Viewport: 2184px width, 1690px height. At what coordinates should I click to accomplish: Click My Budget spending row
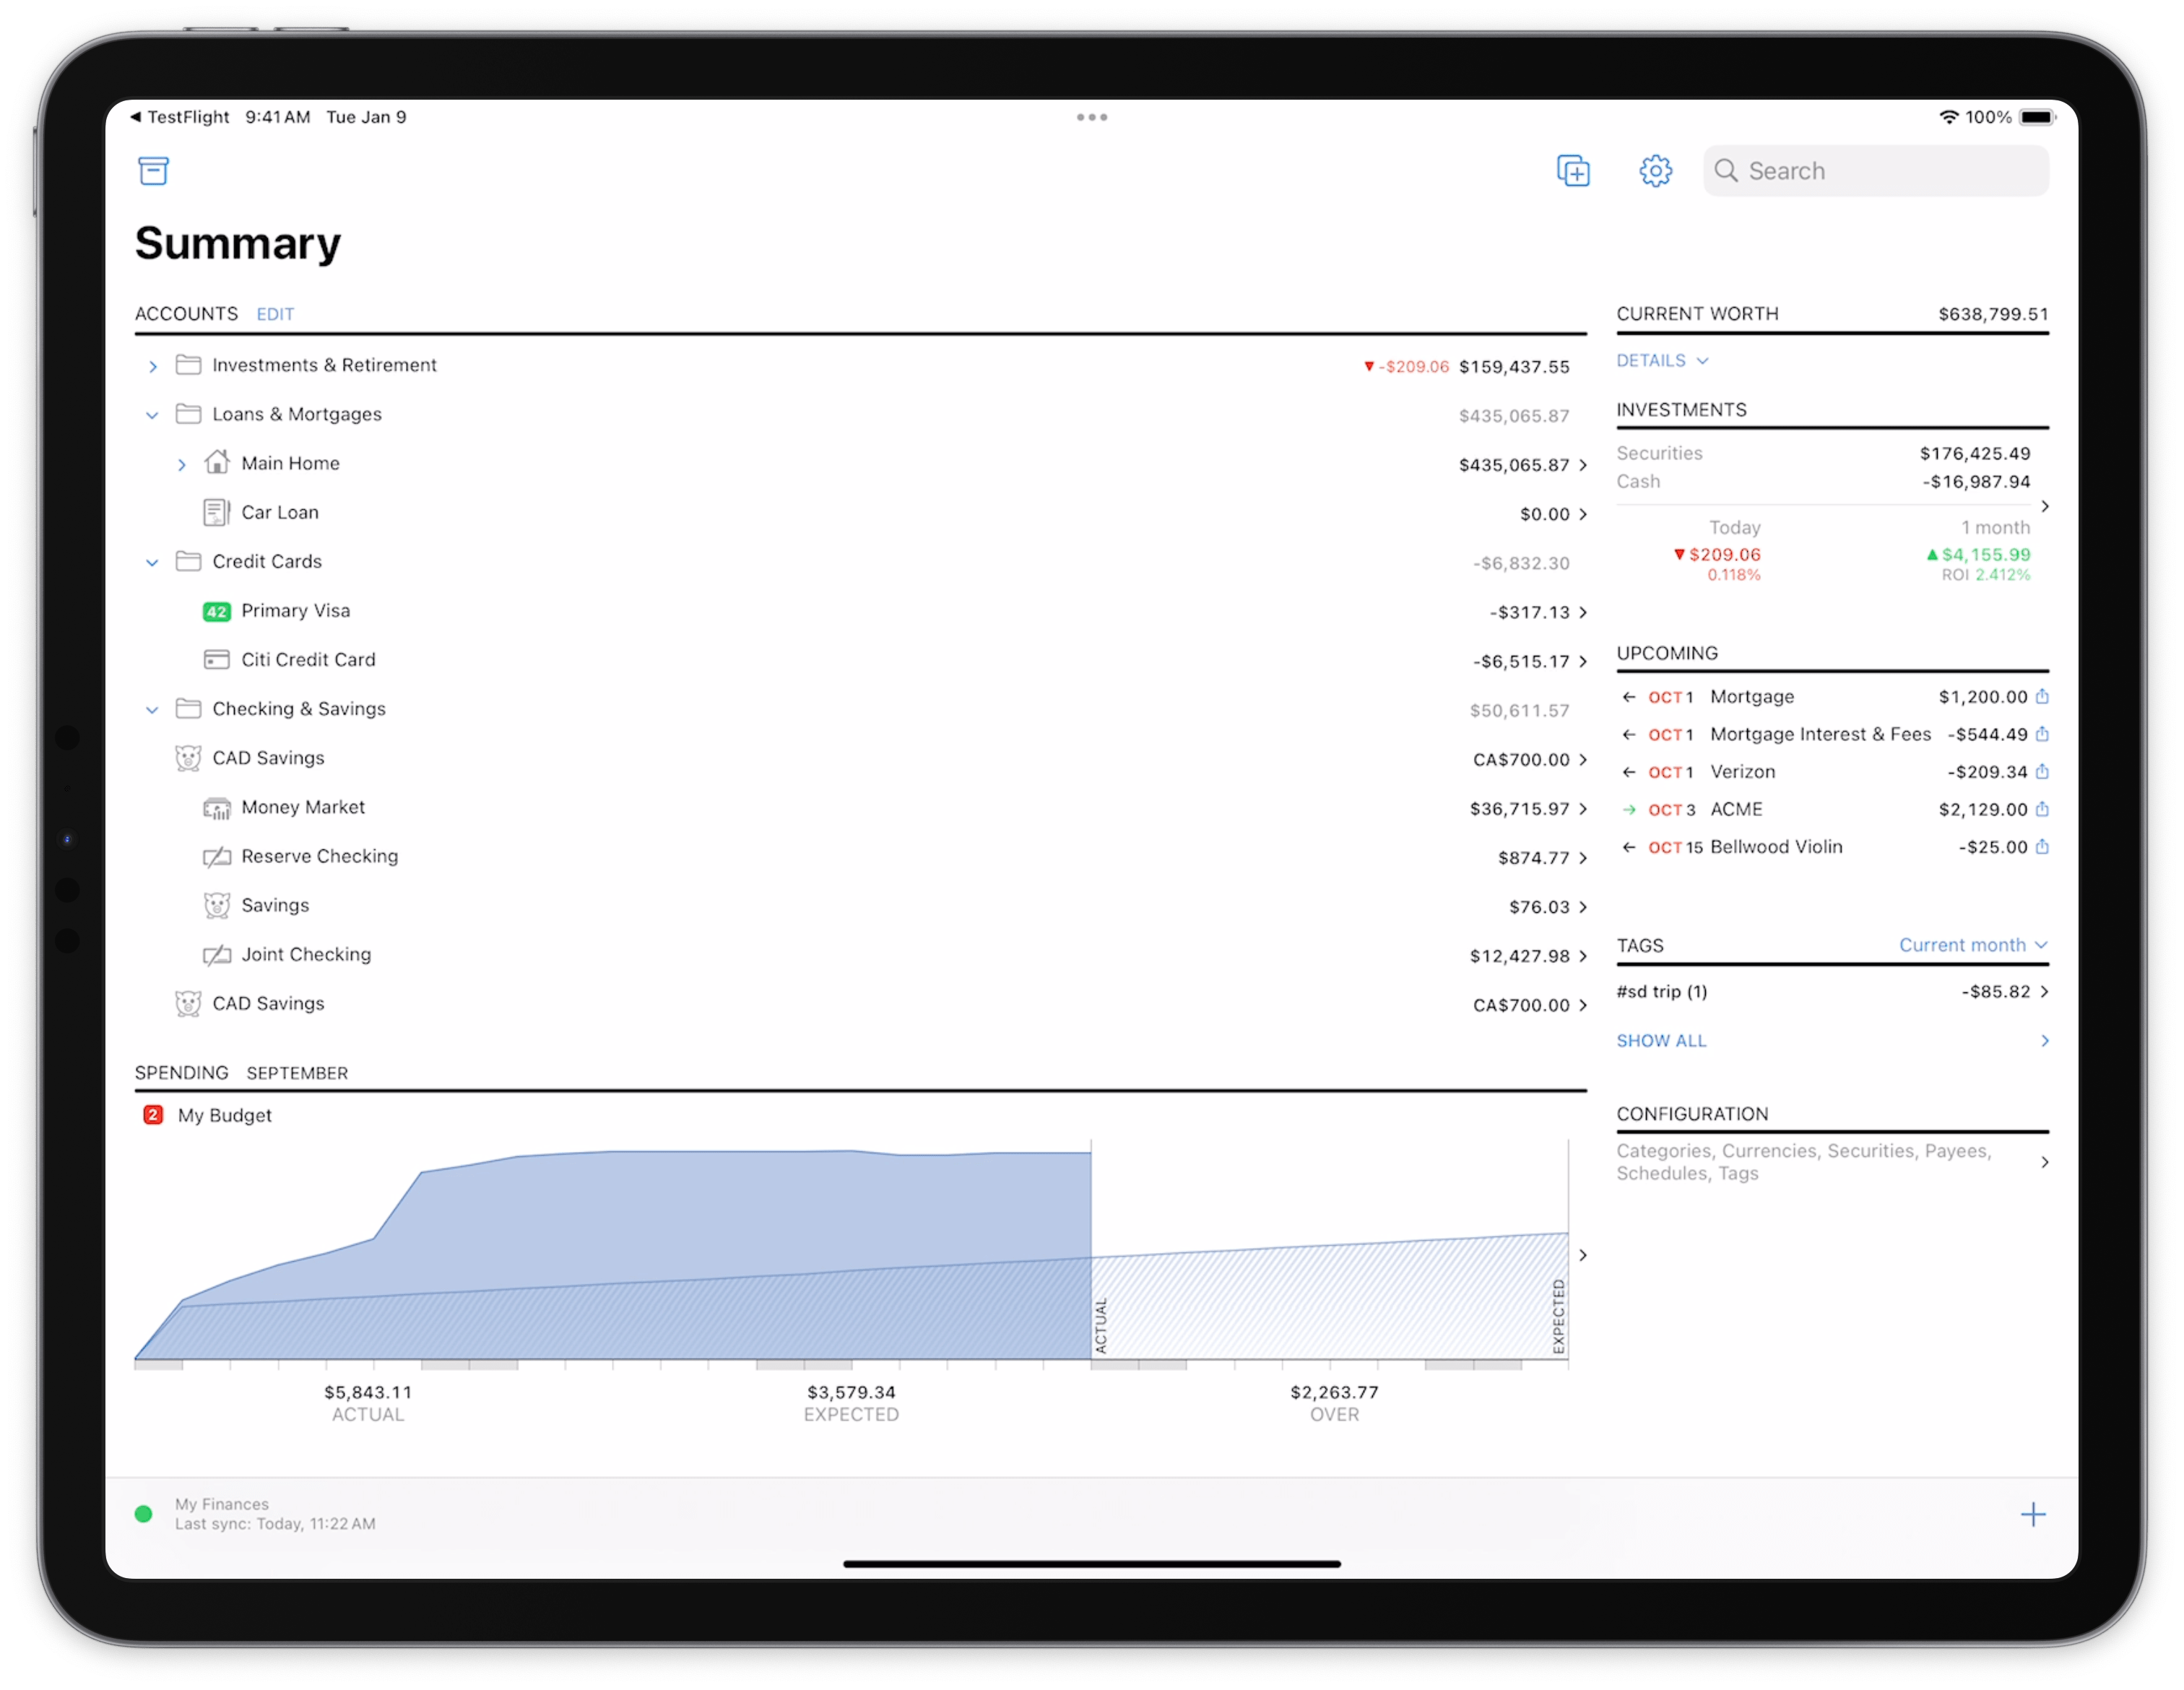coord(862,1114)
